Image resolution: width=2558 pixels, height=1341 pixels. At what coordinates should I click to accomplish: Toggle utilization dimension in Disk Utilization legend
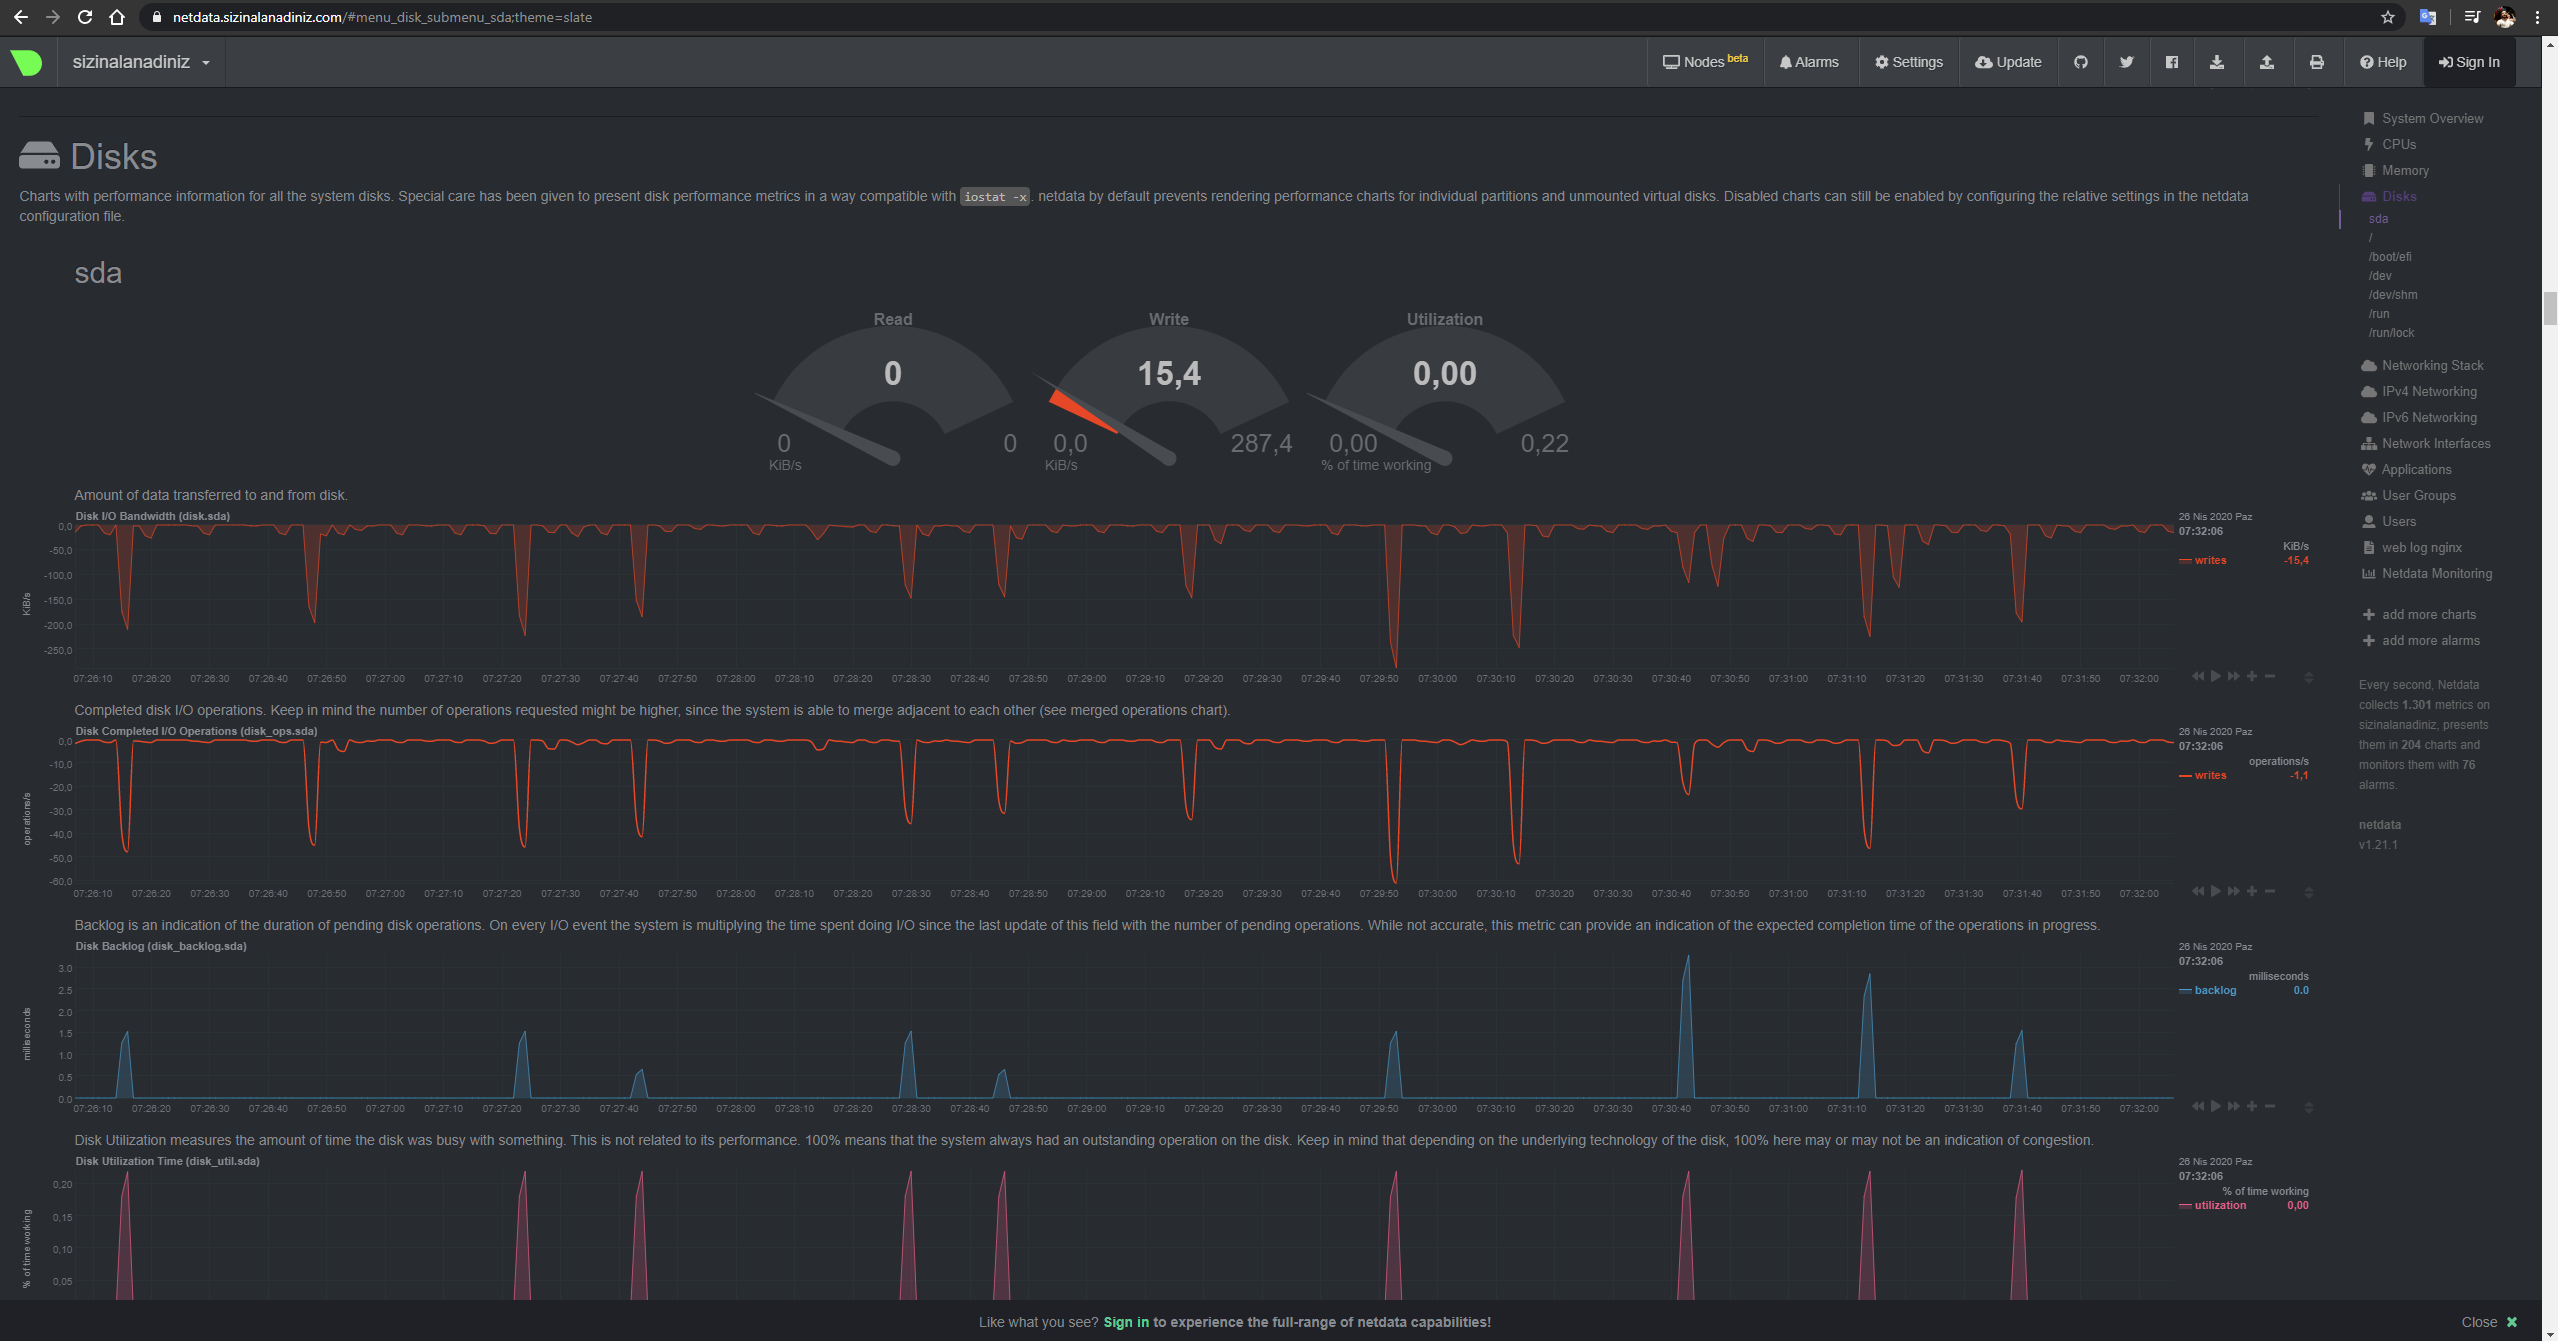pos(2220,1205)
